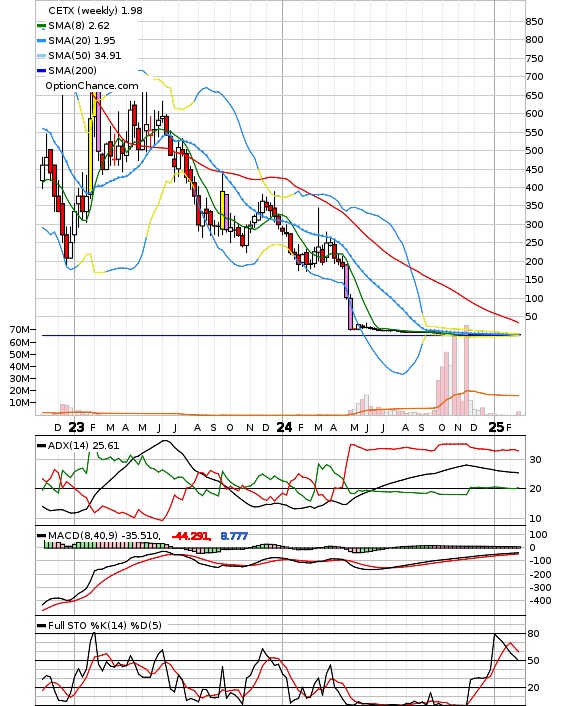Click the blue 8.777 MACD histogram value
Image resolution: width=566 pixels, height=706 pixels.
[234, 536]
